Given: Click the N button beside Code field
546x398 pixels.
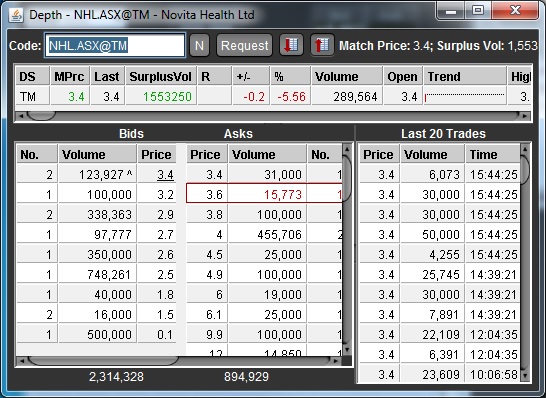Looking at the screenshot, I should [199, 45].
